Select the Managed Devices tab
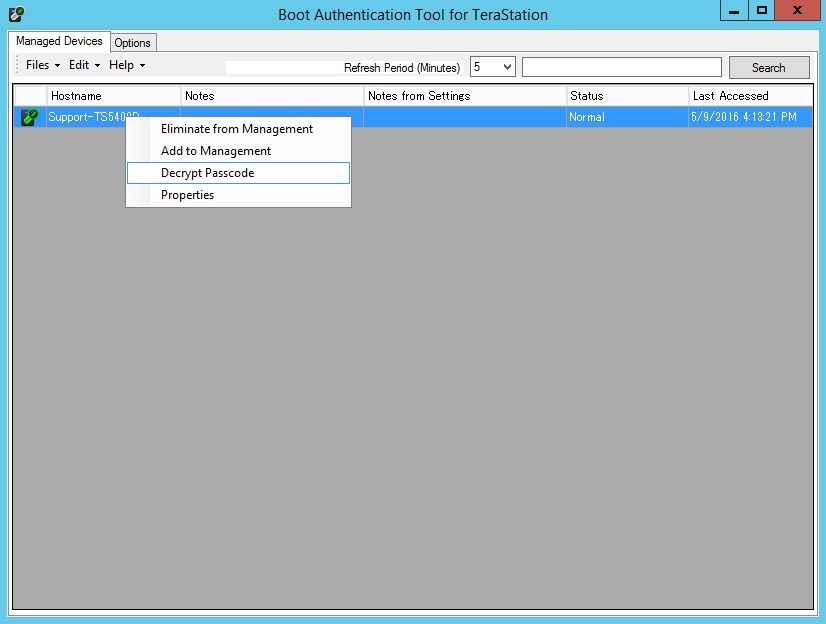 (59, 41)
